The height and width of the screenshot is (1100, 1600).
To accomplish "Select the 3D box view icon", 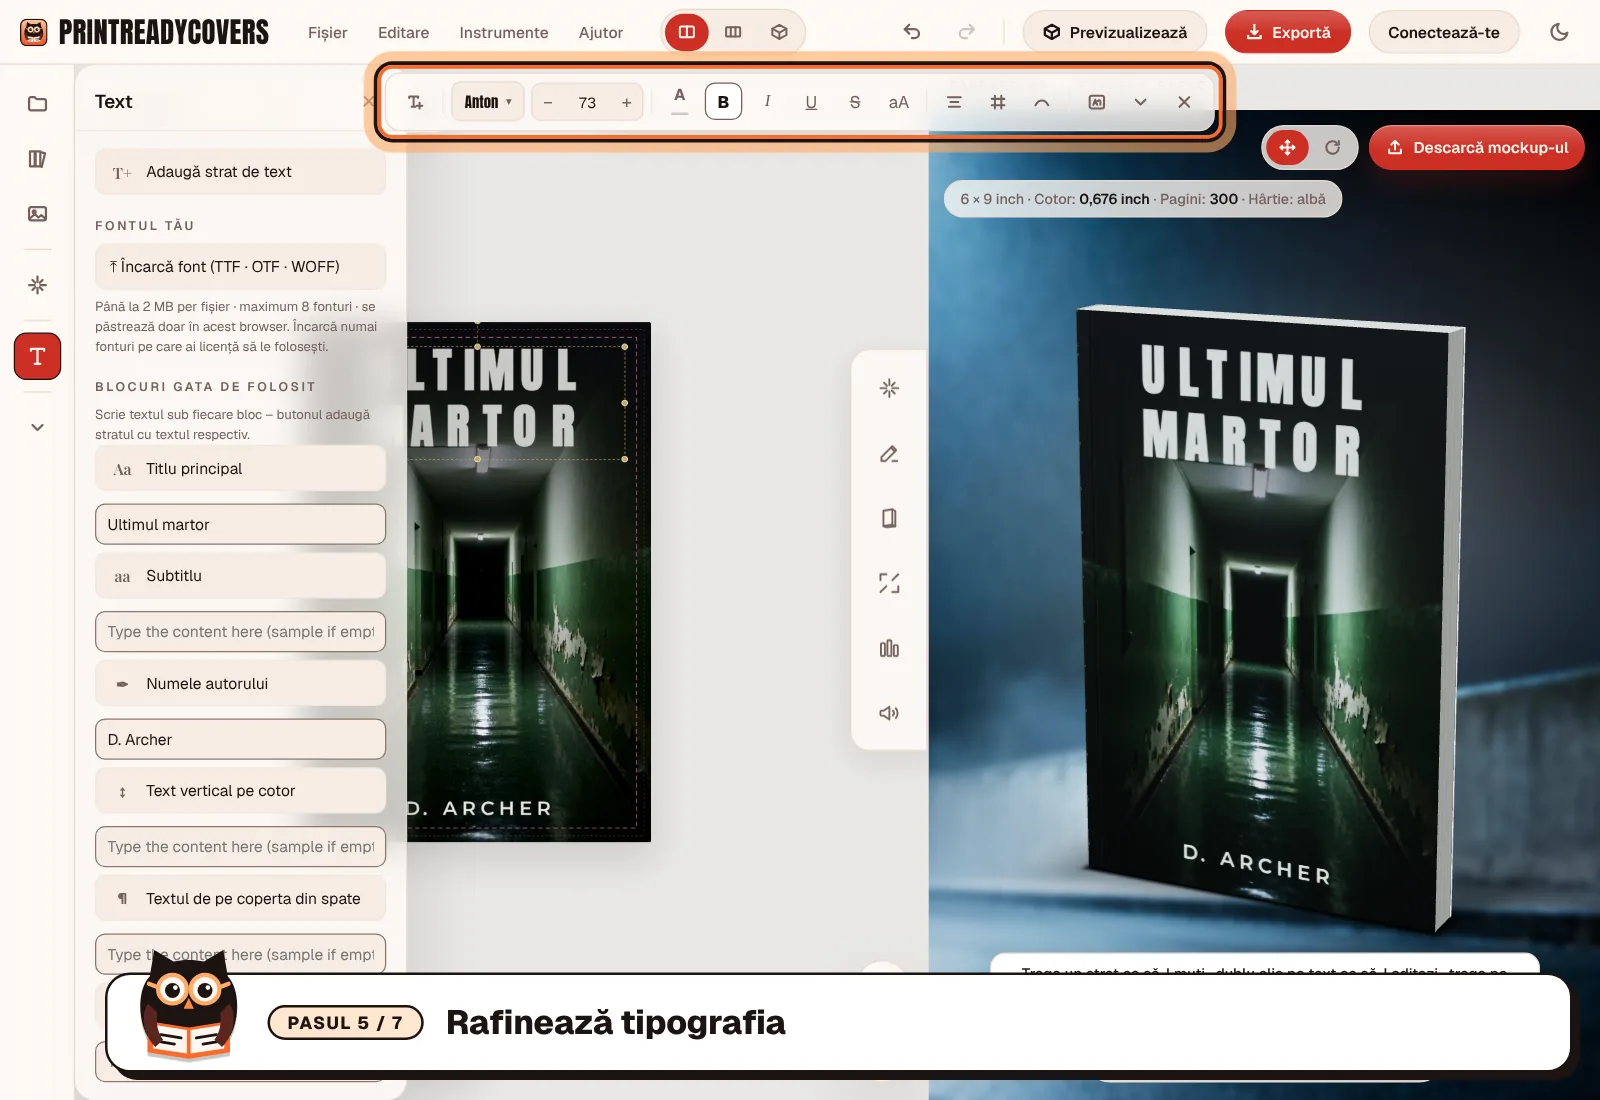I will (x=779, y=32).
